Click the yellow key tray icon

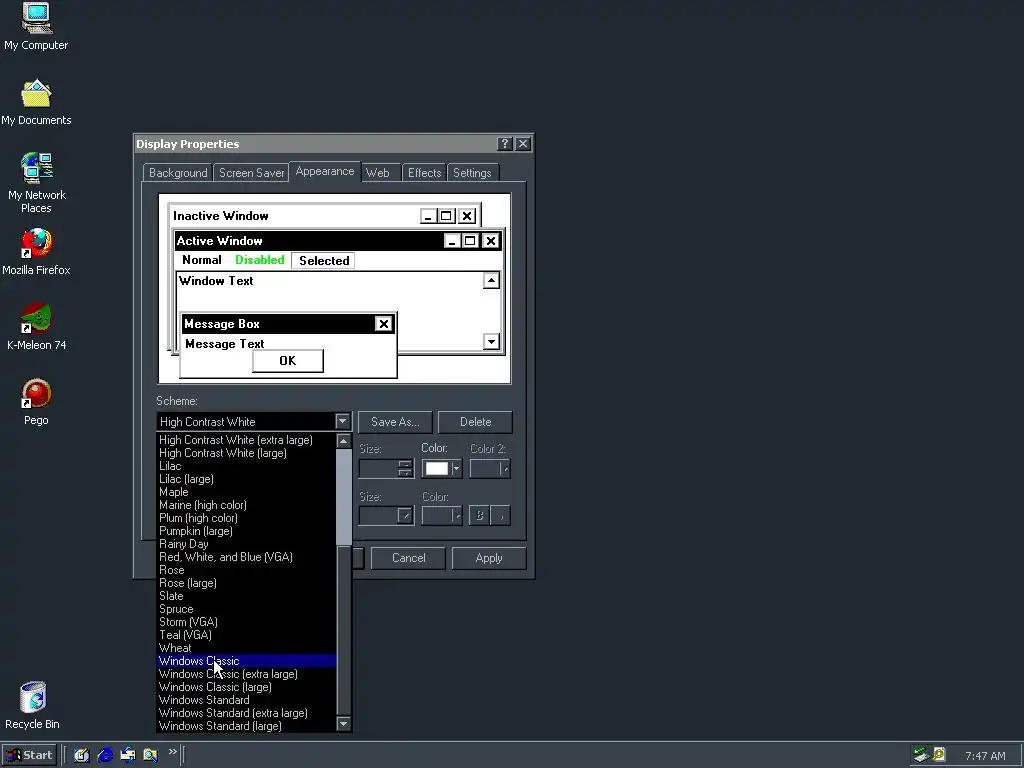click(938, 755)
